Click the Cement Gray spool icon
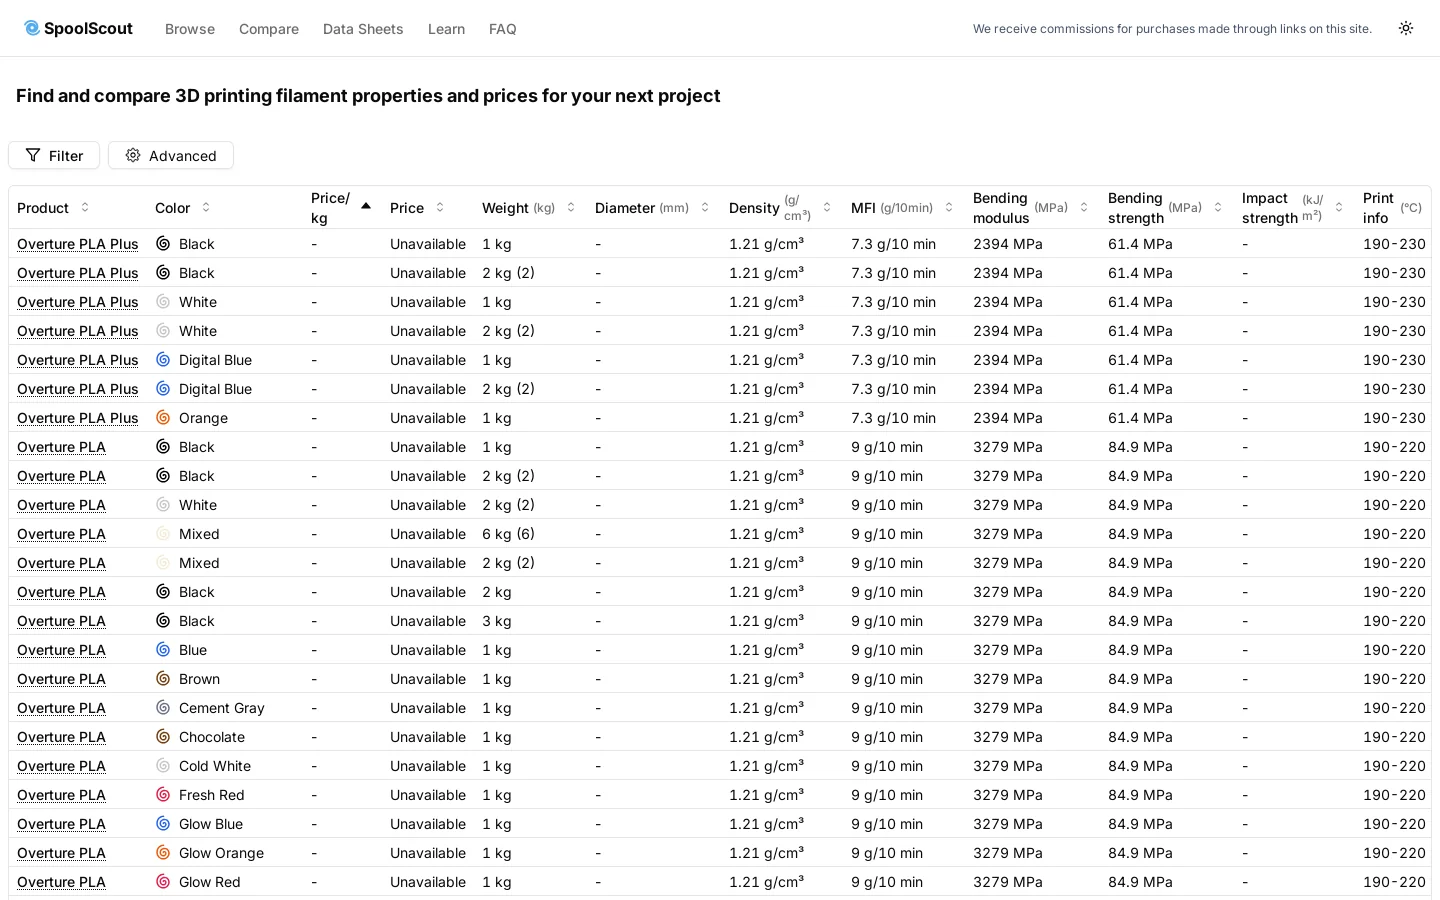The image size is (1440, 900). tap(163, 707)
